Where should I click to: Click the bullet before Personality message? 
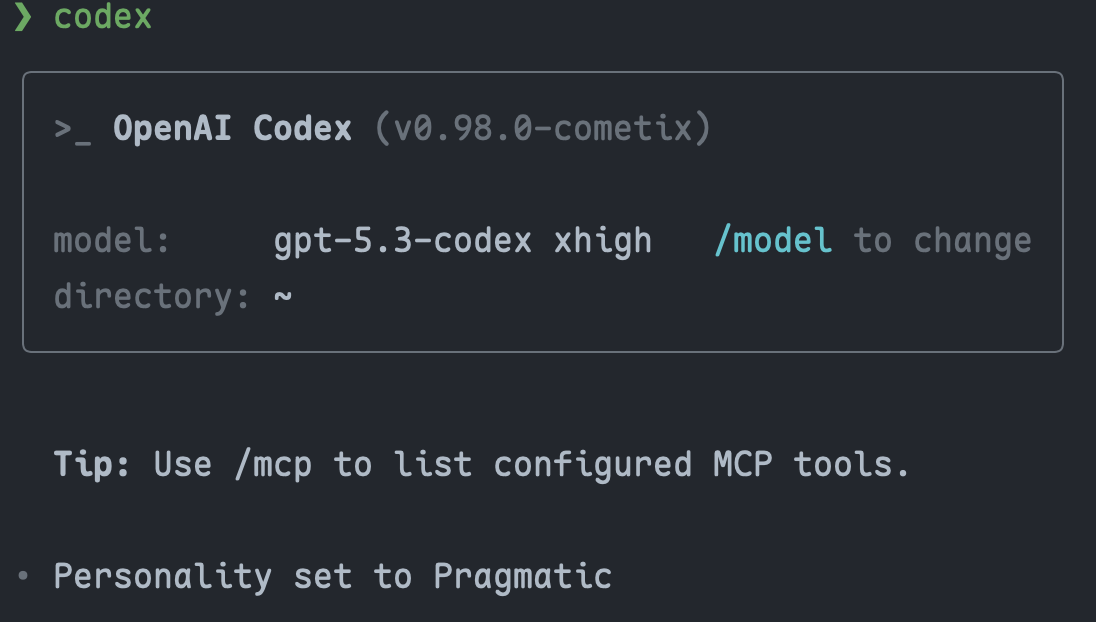point(23,576)
